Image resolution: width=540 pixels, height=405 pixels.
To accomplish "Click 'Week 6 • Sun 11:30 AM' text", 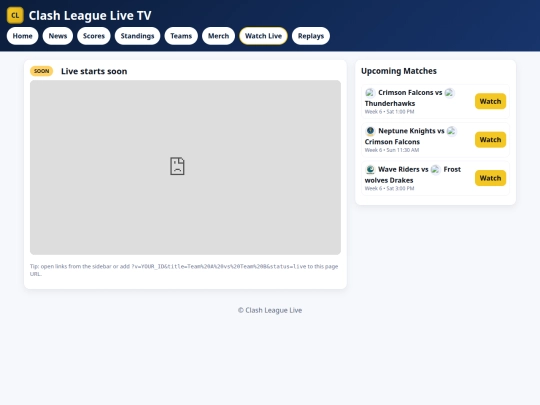I will pos(392,150).
